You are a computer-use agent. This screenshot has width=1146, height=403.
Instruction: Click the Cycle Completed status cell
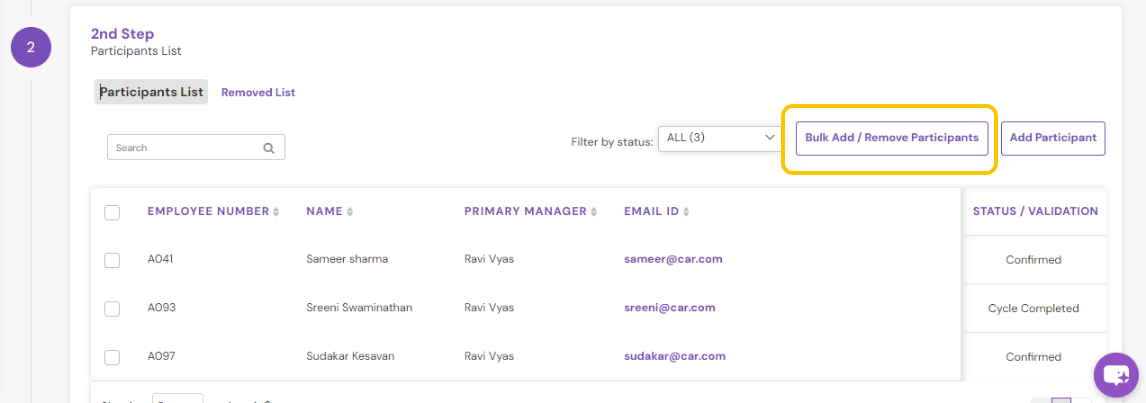1033,309
